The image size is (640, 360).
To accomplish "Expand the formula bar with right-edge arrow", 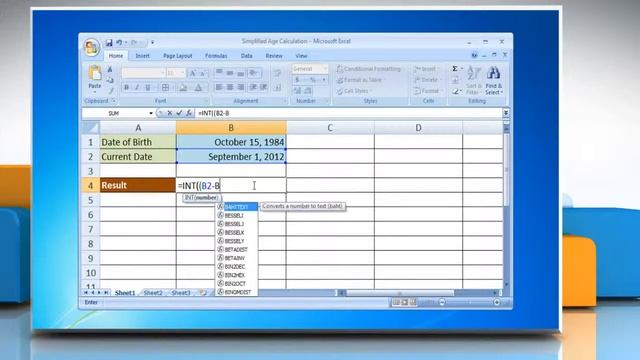I will (x=506, y=113).
